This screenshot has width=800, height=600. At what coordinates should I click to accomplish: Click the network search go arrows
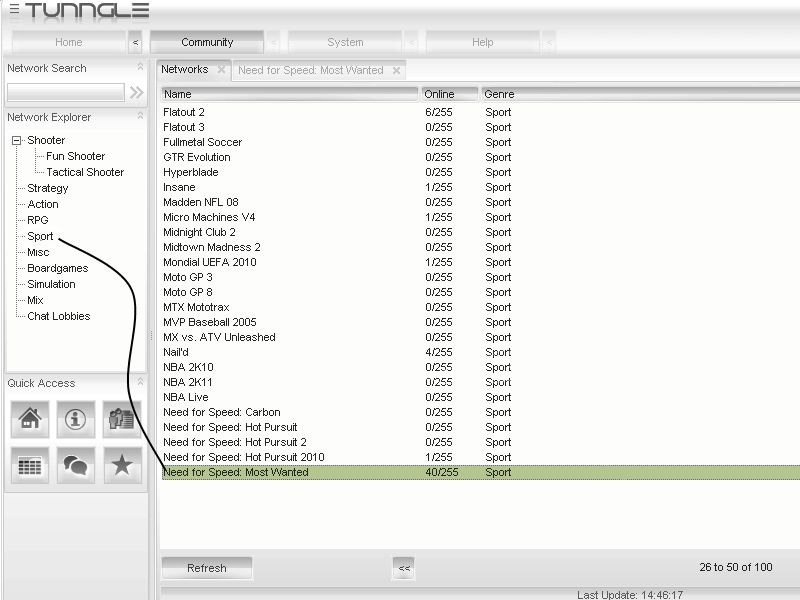[x=137, y=92]
